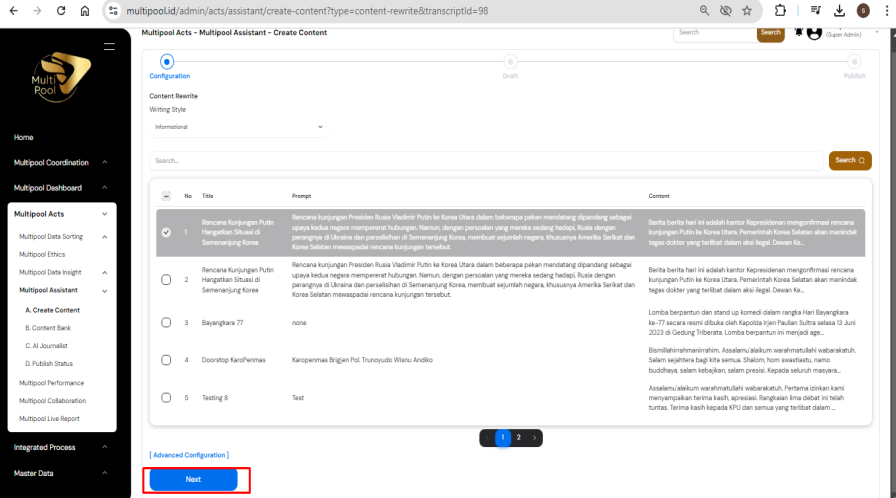Click the Configuration step circle
This screenshot has width=896, height=498.
(x=167, y=62)
